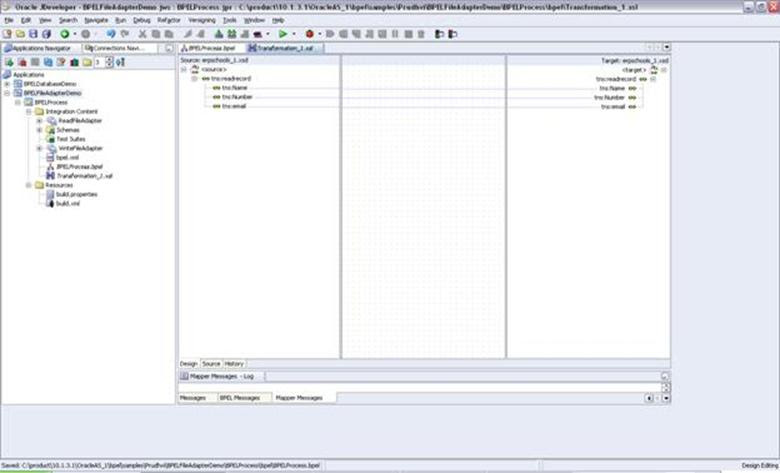This screenshot has width=780, height=473.
Task: Collapse the BPELFileAdapterDemo application node
Action: click(7, 93)
